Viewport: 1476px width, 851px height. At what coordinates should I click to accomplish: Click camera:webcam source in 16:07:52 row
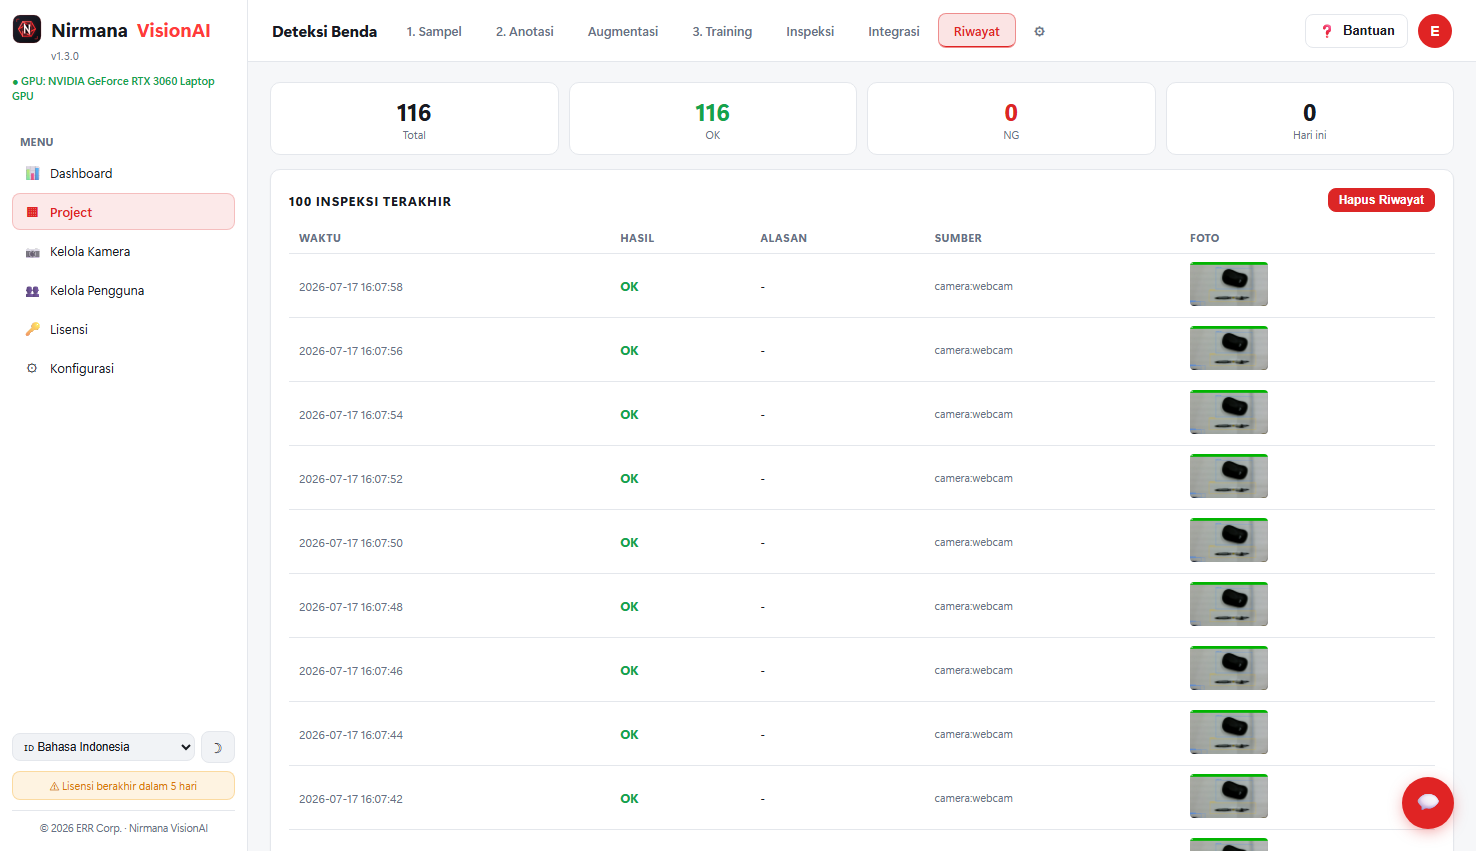[974, 478]
